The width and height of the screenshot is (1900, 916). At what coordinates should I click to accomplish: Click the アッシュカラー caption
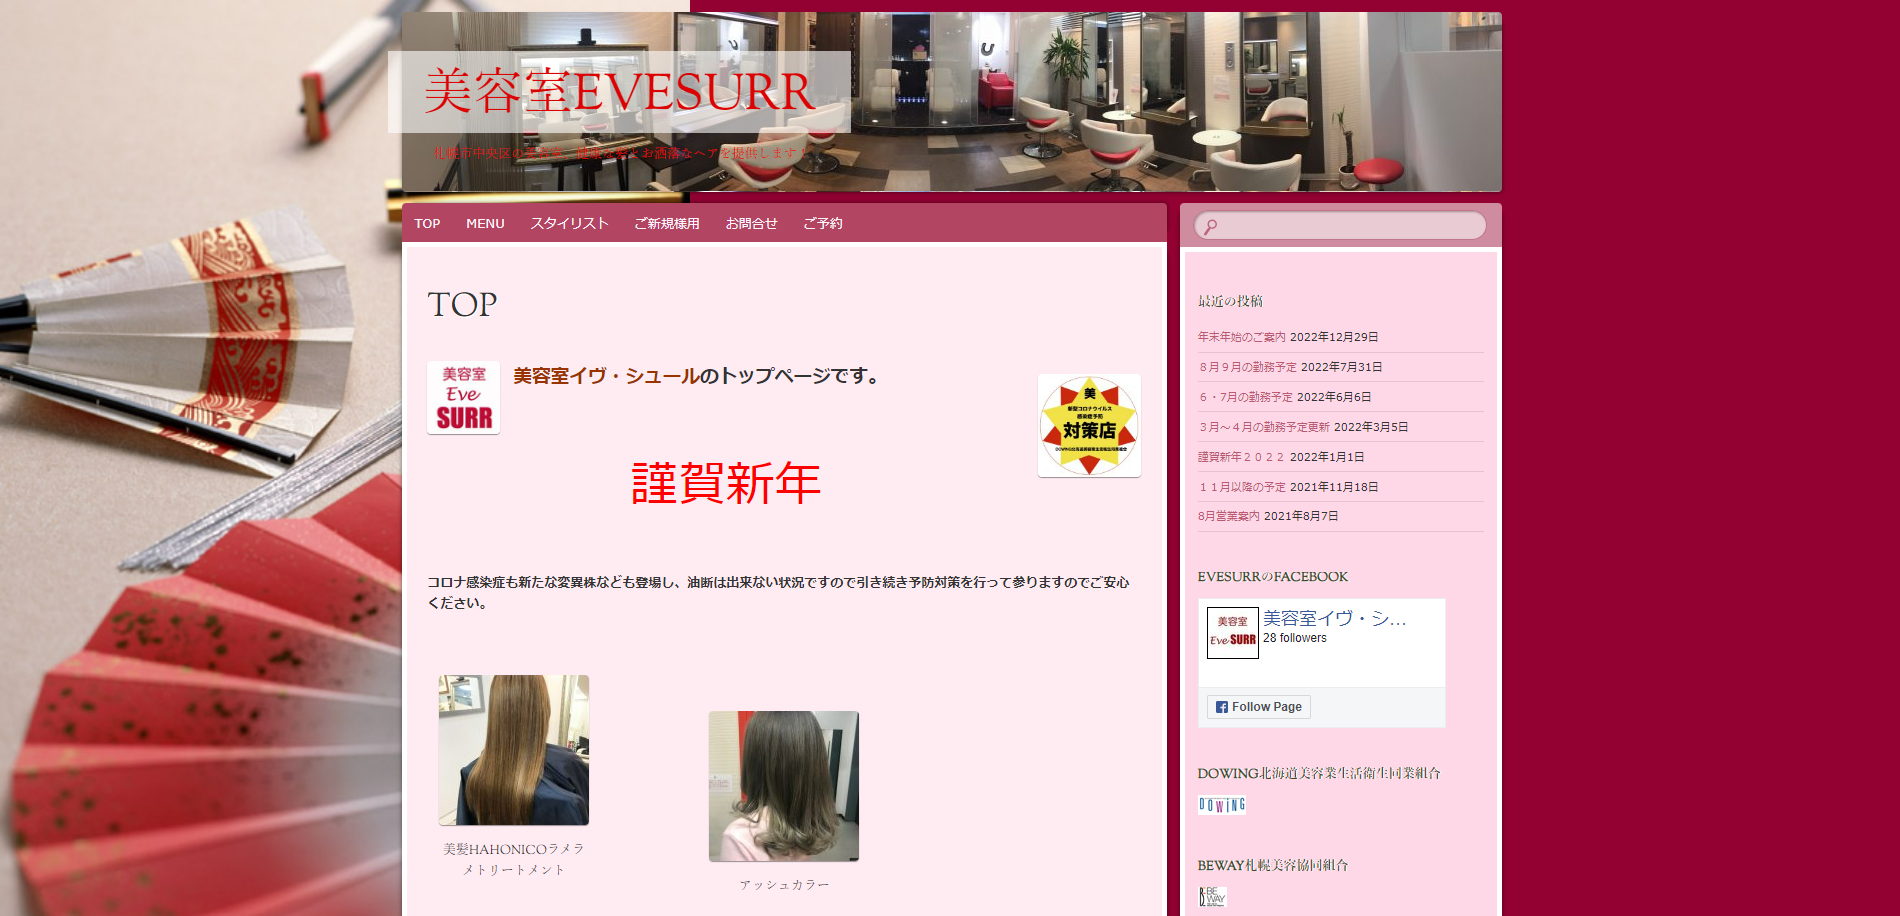[784, 885]
